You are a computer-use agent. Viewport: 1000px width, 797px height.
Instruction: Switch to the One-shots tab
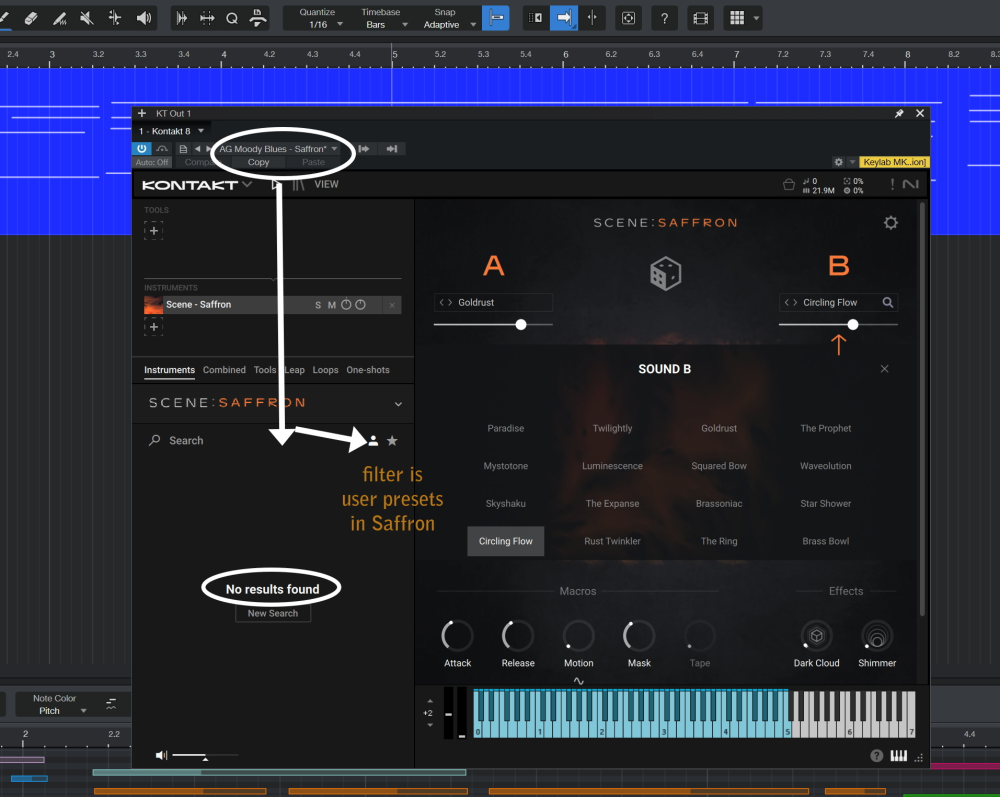[x=368, y=370]
